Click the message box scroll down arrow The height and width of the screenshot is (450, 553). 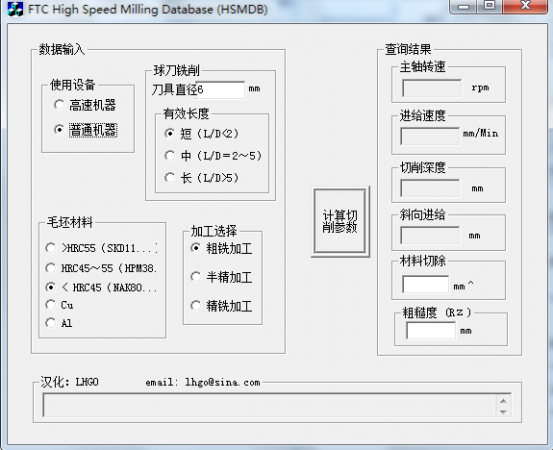pos(503,412)
